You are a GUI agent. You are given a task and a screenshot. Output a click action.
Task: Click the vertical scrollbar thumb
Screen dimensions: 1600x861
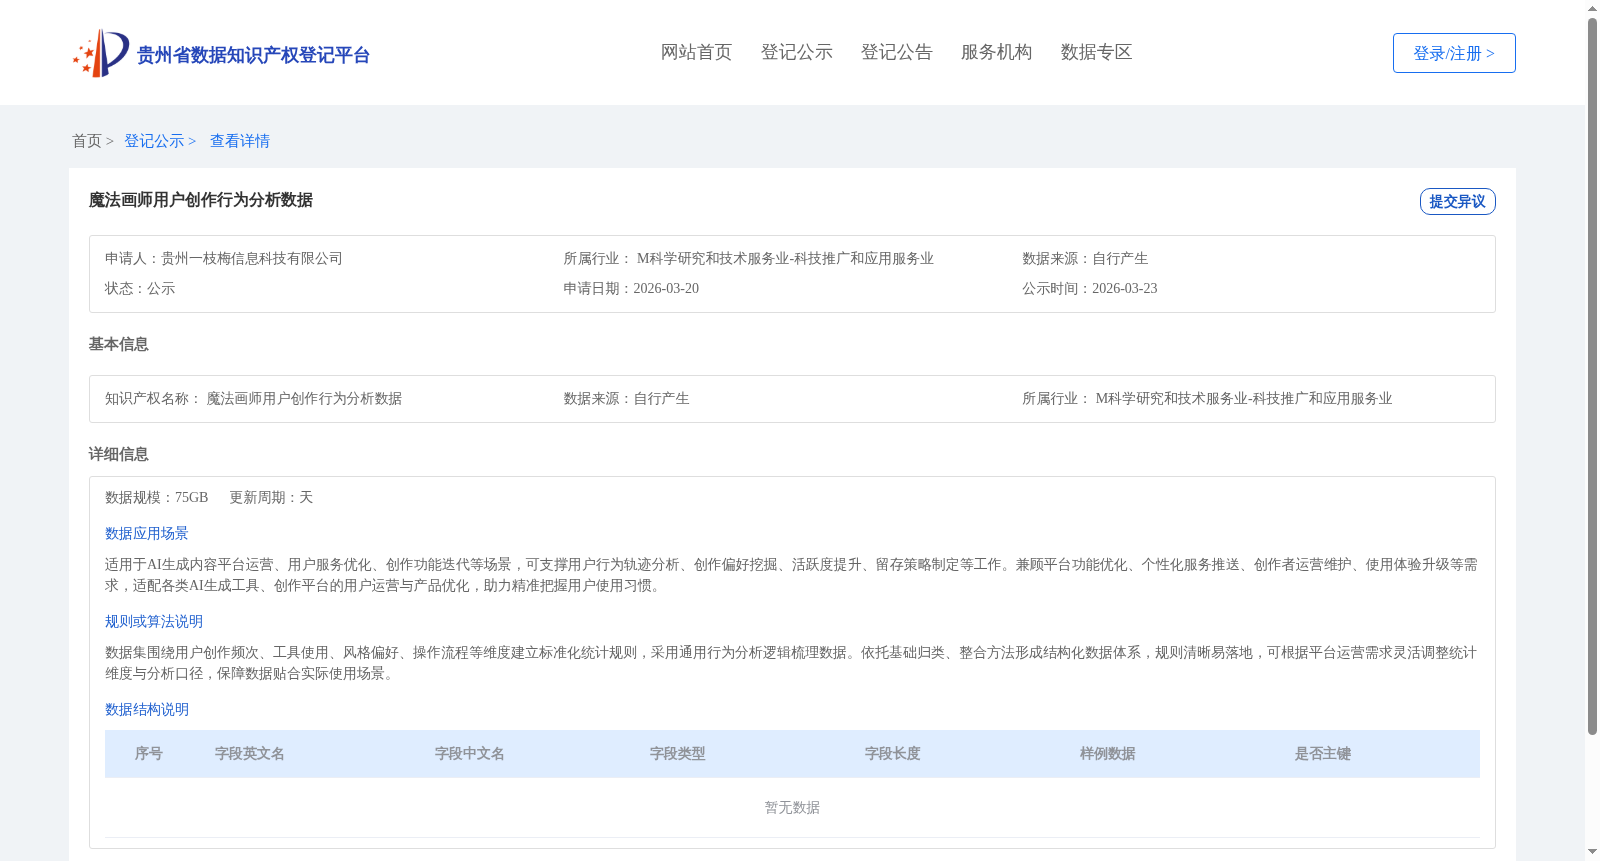point(1592,377)
